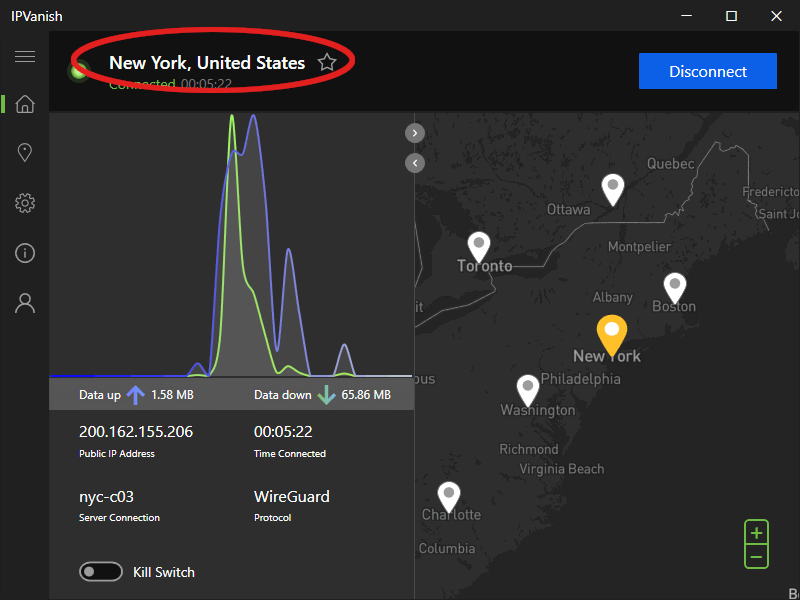Maximize the IPVanish window
Viewport: 800px width, 600px height.
[731, 16]
